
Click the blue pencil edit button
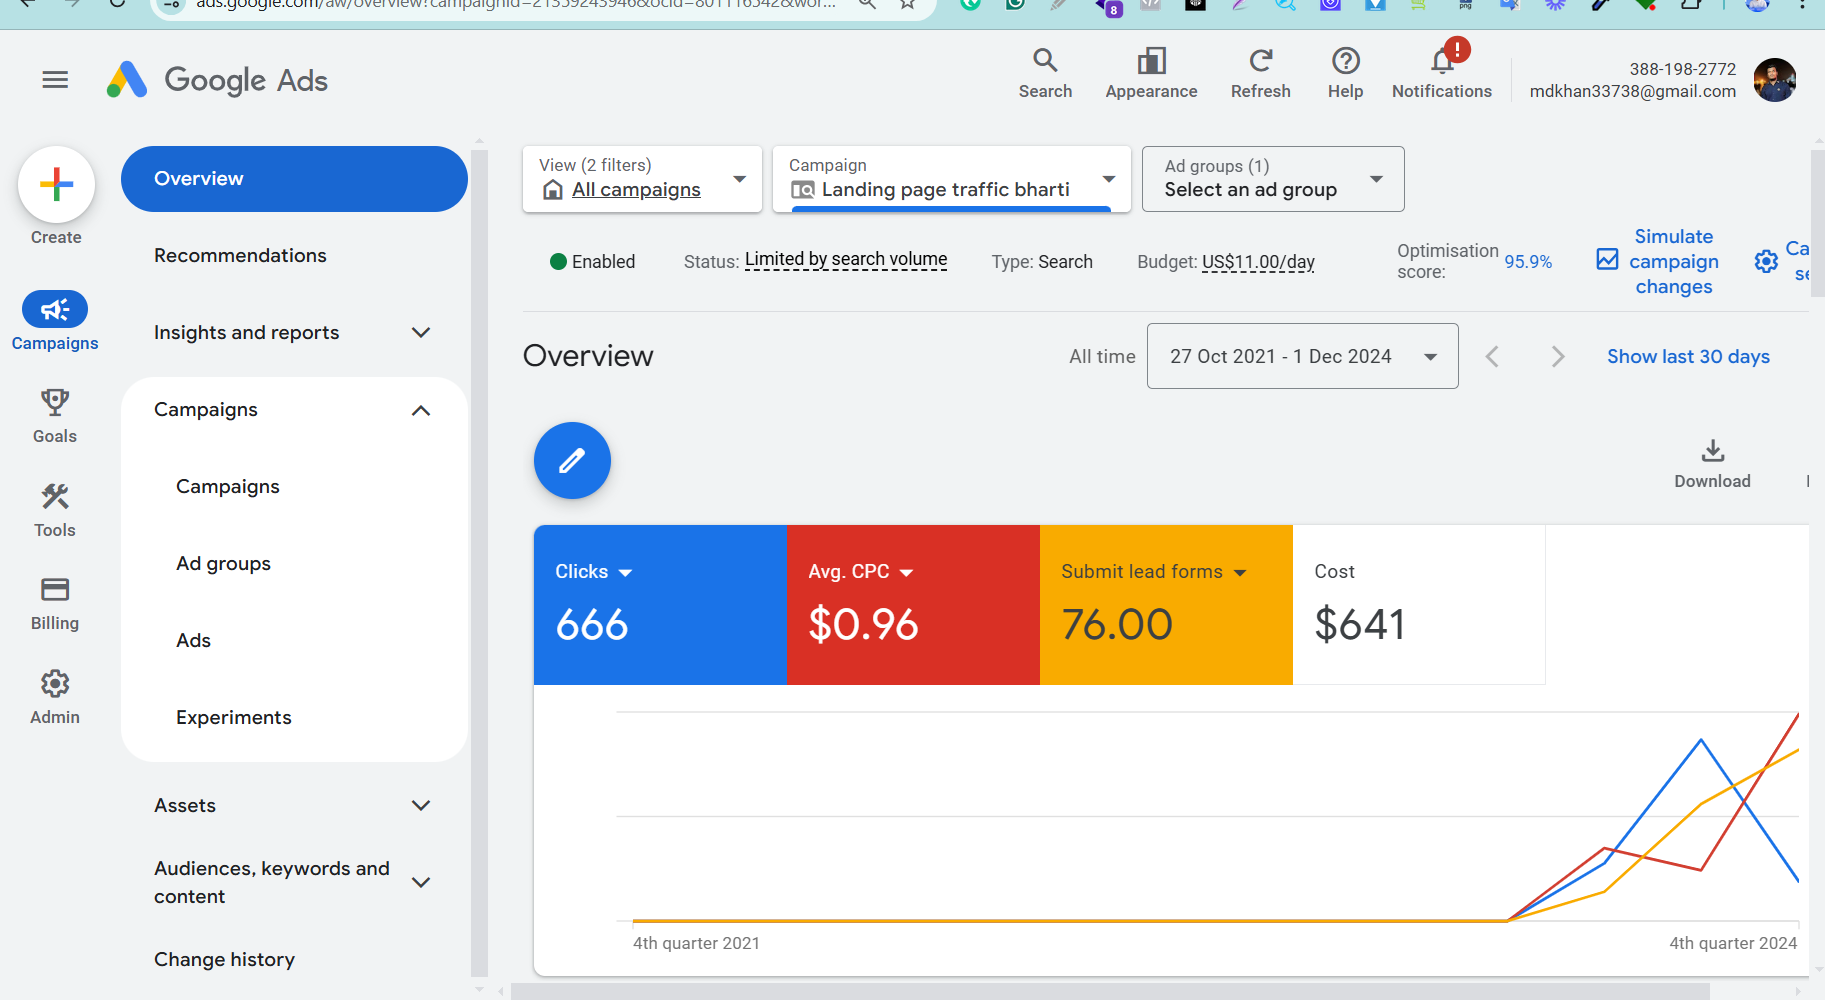(x=572, y=461)
